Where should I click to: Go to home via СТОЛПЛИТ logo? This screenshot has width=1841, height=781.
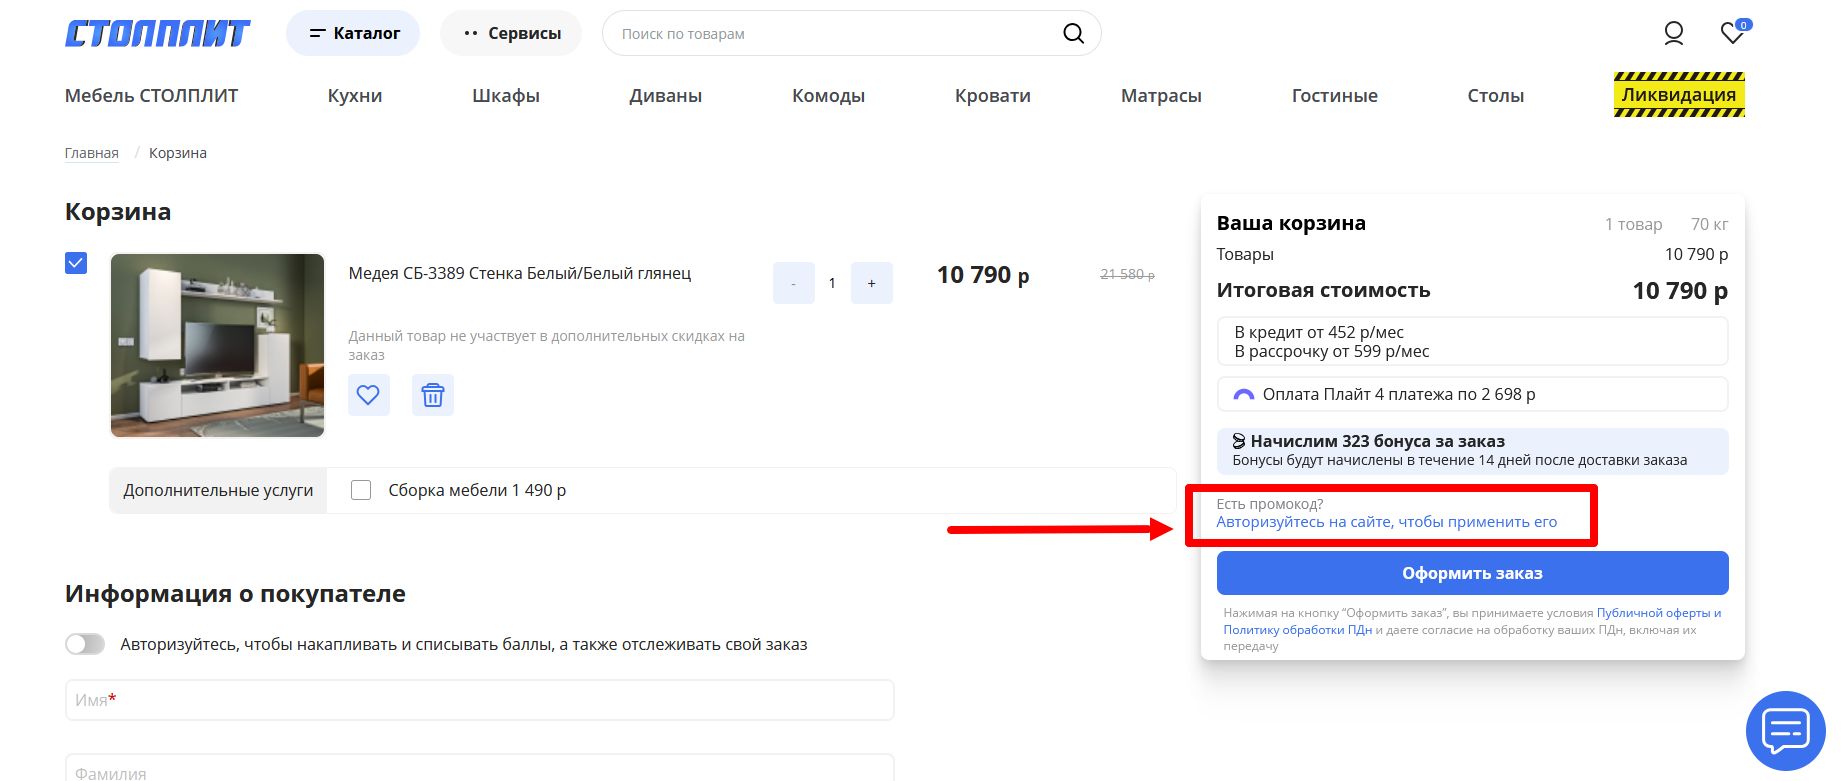pyautogui.click(x=158, y=34)
